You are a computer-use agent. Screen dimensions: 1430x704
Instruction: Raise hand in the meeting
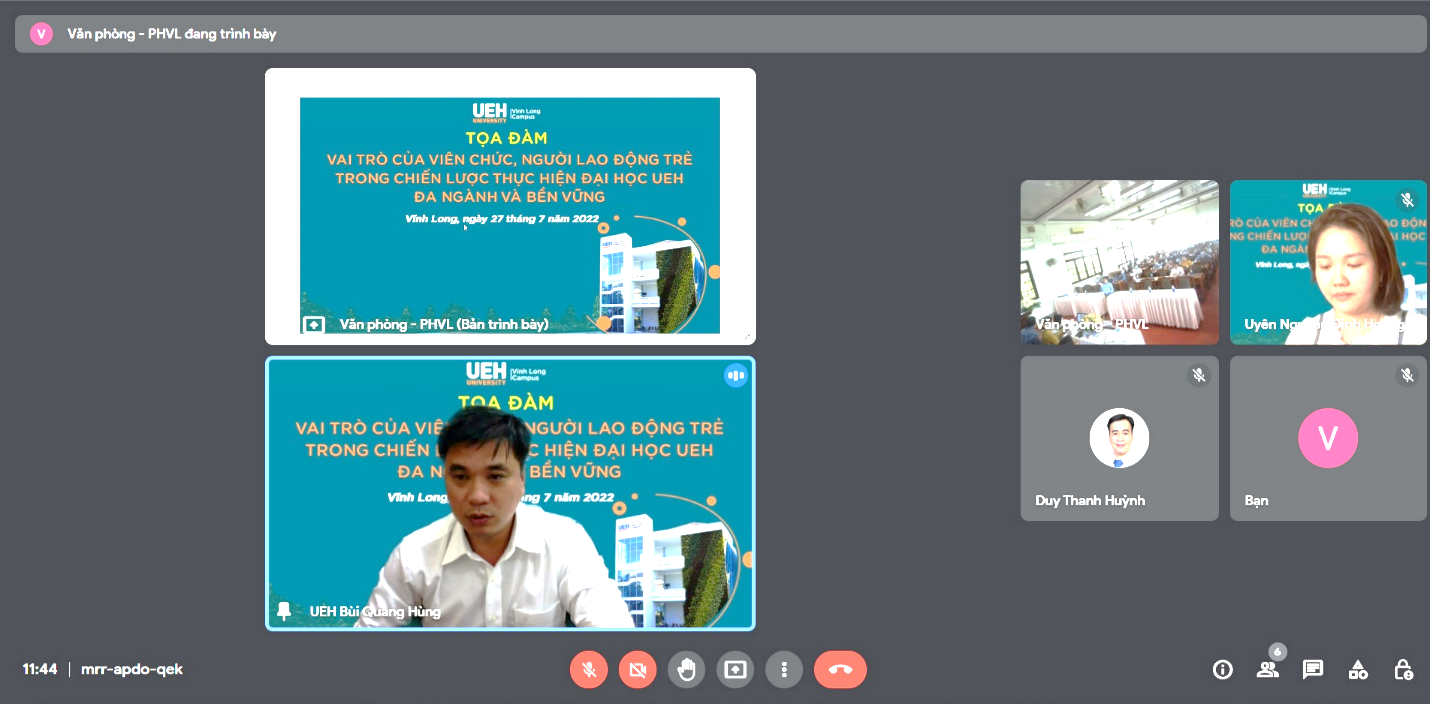[x=686, y=670]
